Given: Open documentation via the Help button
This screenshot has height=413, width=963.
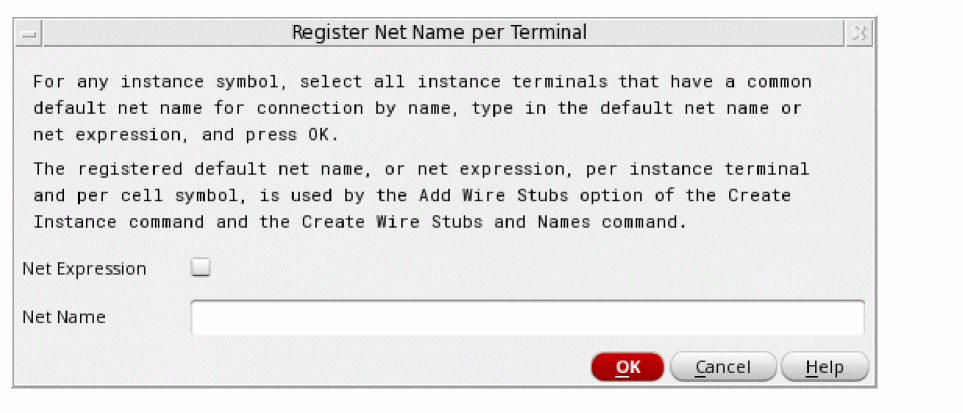Looking at the screenshot, I should 824,367.
